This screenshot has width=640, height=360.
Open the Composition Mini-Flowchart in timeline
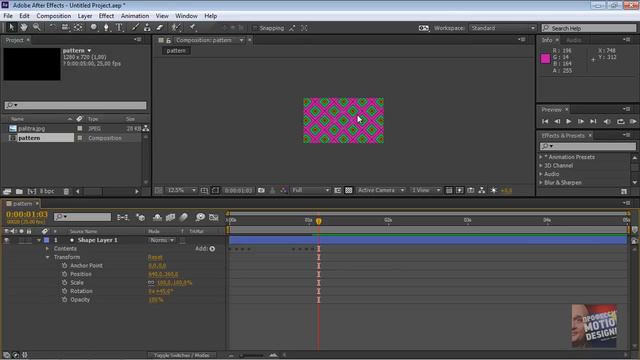122,218
